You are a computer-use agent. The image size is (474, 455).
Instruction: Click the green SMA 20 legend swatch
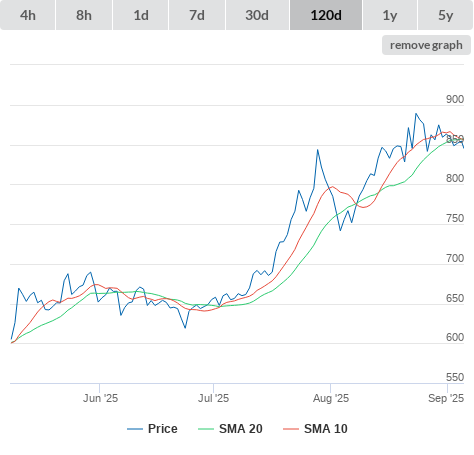pyautogui.click(x=206, y=429)
